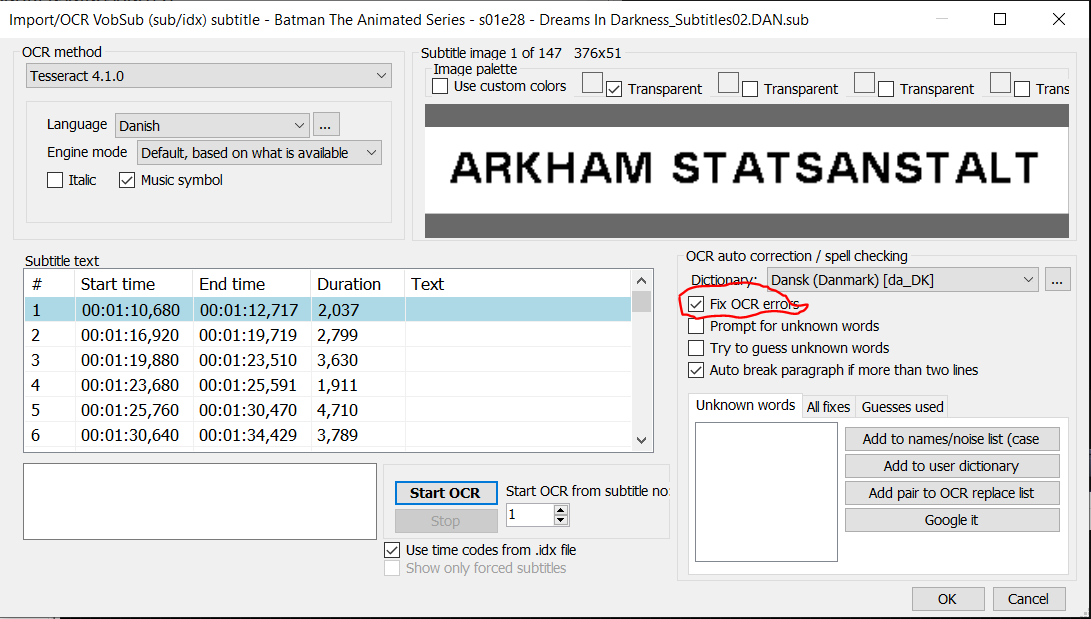Viewport: 1091px width, 619px height.
Task: Switch to the Guesses used tab
Action: (901, 406)
